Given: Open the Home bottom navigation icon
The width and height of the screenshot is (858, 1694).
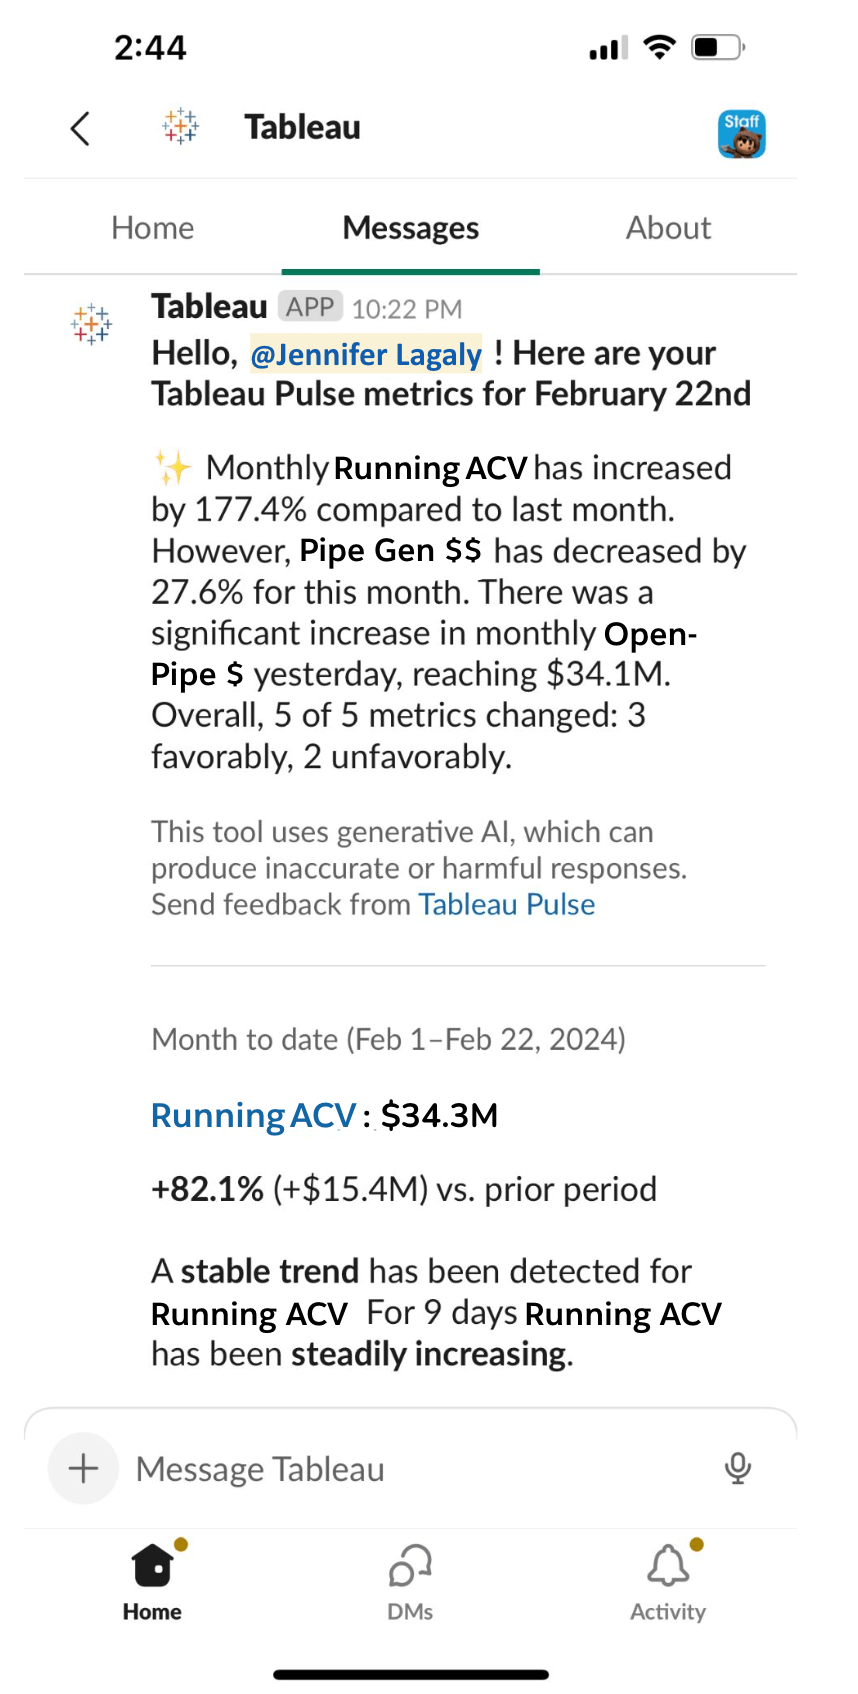Looking at the screenshot, I should pyautogui.click(x=152, y=1566).
